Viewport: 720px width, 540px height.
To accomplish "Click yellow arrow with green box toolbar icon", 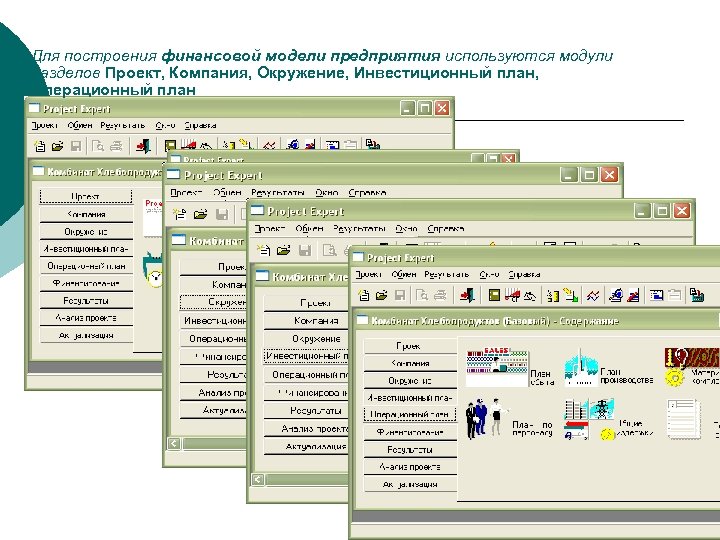I will click(x=571, y=295).
